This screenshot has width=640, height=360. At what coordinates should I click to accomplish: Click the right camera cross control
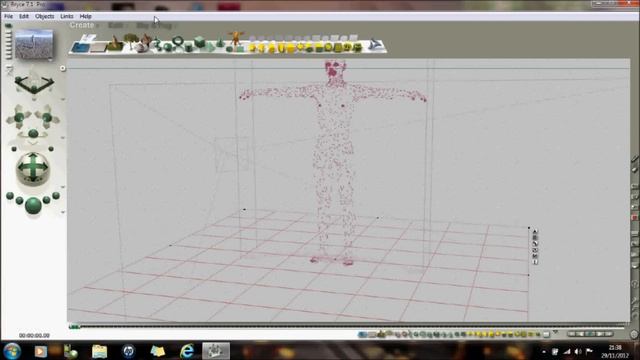tap(47, 118)
